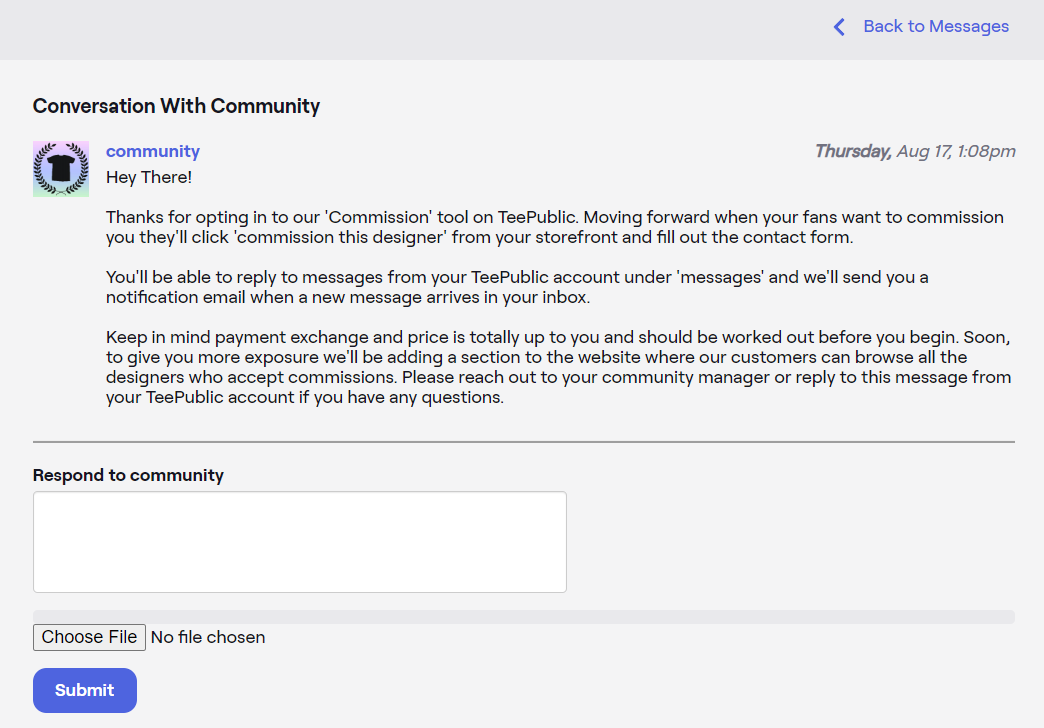Focus the Respond to community text box
The width and height of the screenshot is (1044, 728).
[x=300, y=542]
